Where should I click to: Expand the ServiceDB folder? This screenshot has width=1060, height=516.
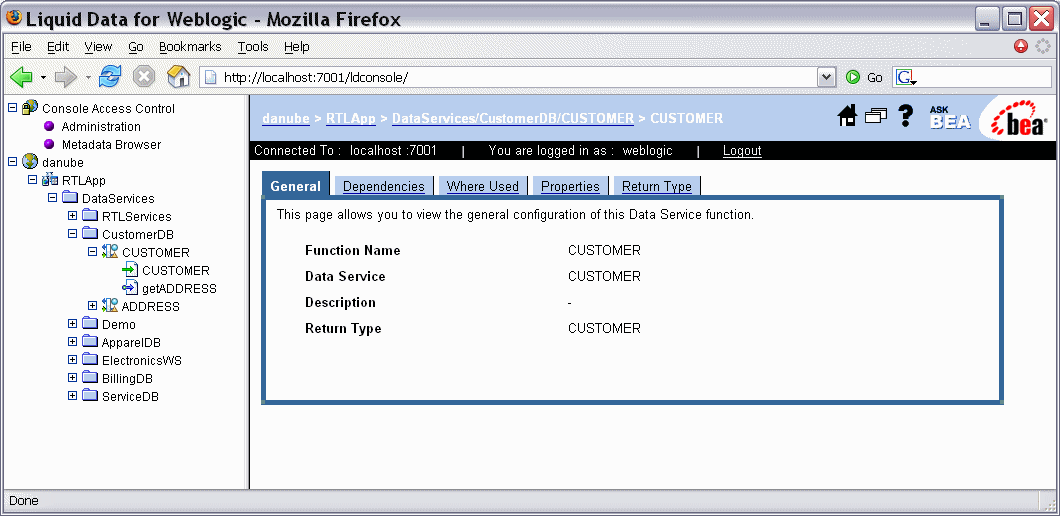click(72, 396)
